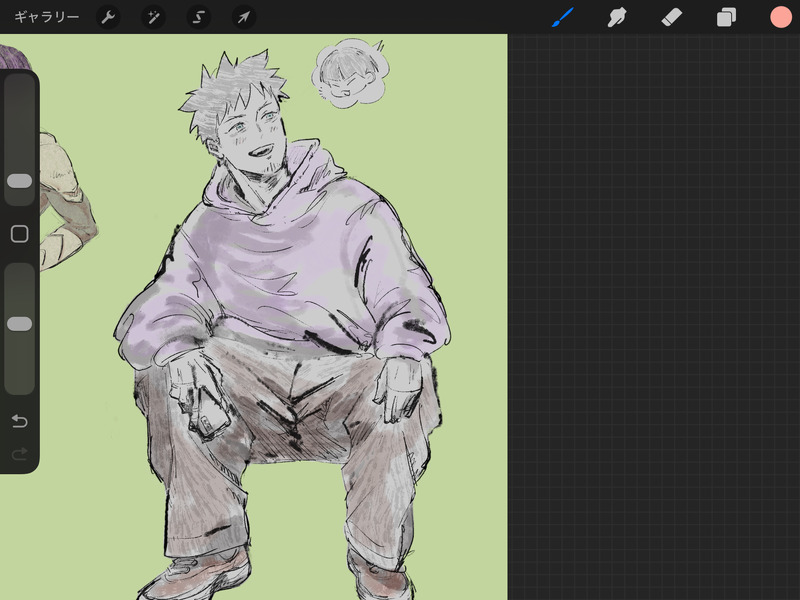800x600 pixels.
Task: Open the Actions wrench menu
Action: [x=108, y=17]
